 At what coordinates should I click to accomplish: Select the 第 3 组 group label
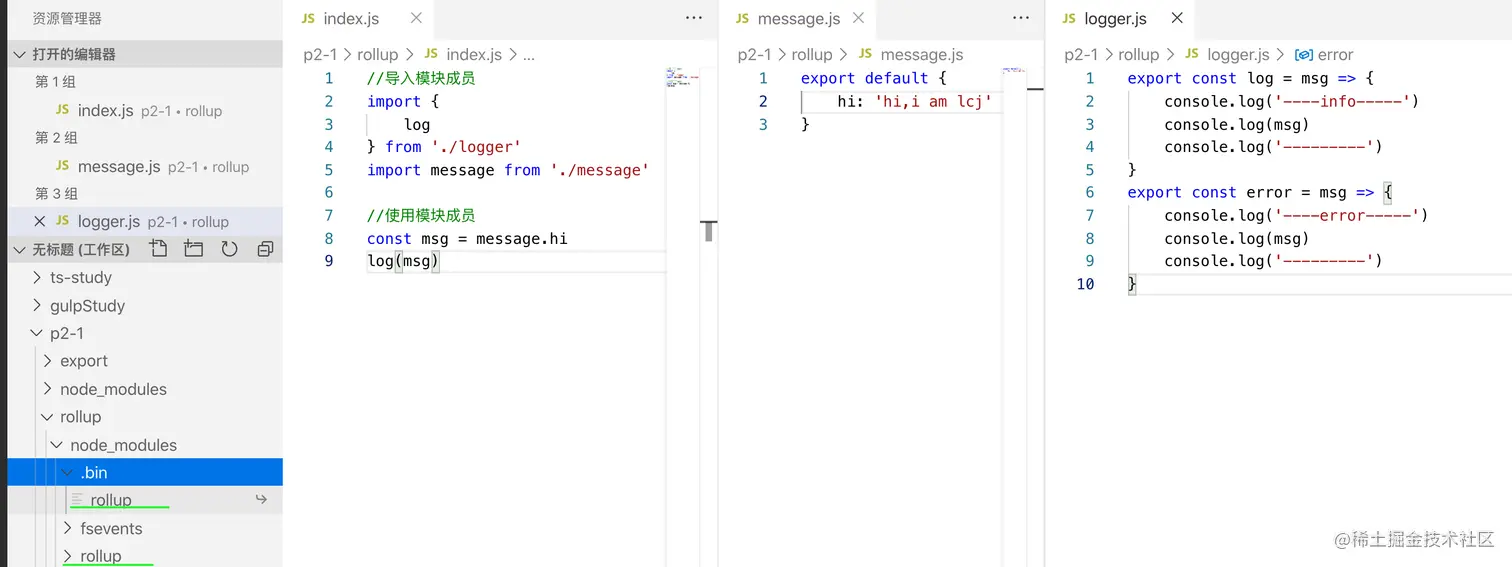[56, 194]
